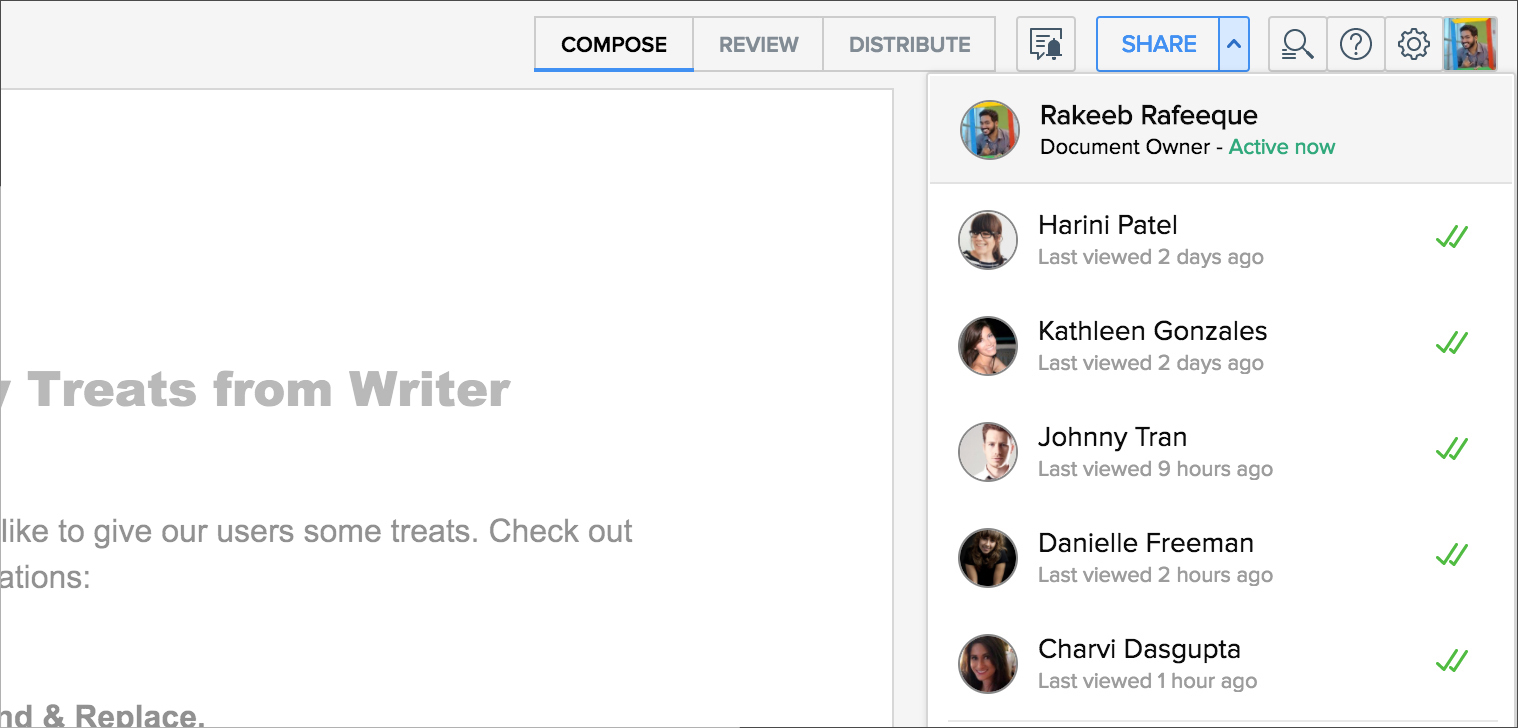Click Danielle Freeman's avatar photo
This screenshot has width=1518, height=728.
pyautogui.click(x=988, y=558)
